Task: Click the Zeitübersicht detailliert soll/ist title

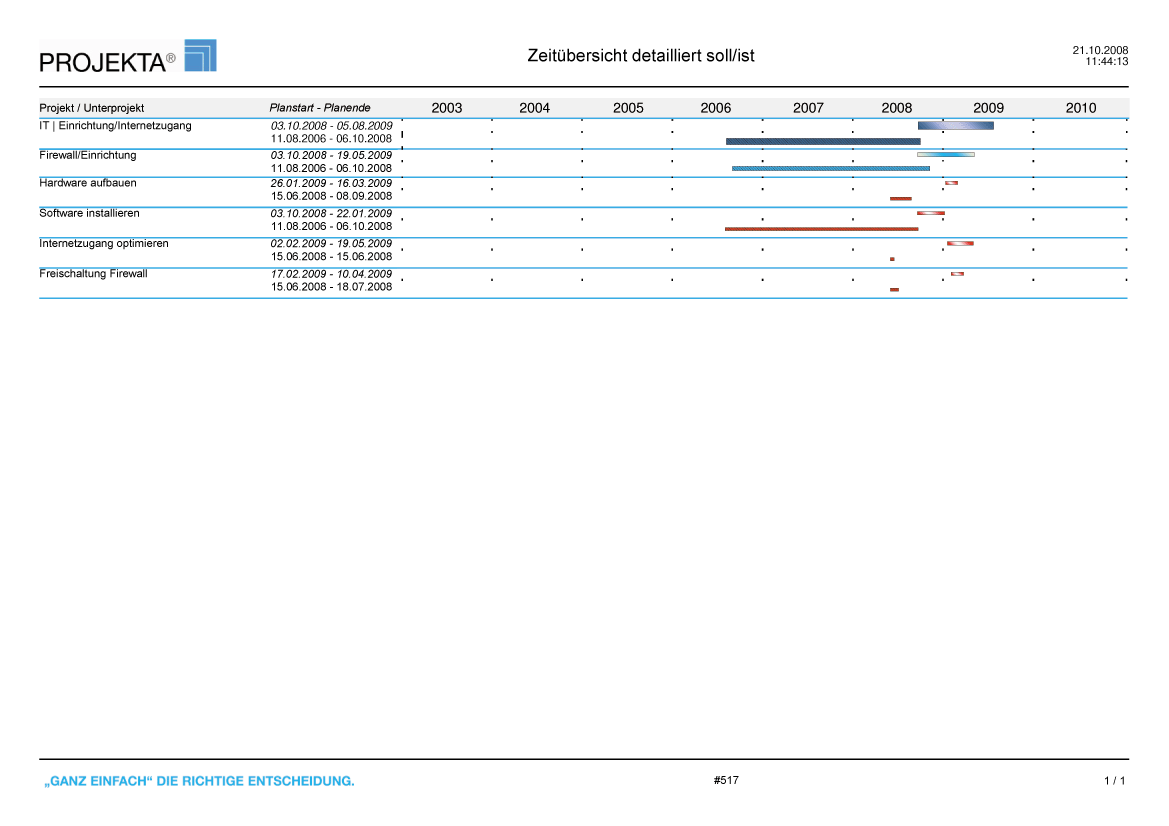Action: click(x=640, y=56)
